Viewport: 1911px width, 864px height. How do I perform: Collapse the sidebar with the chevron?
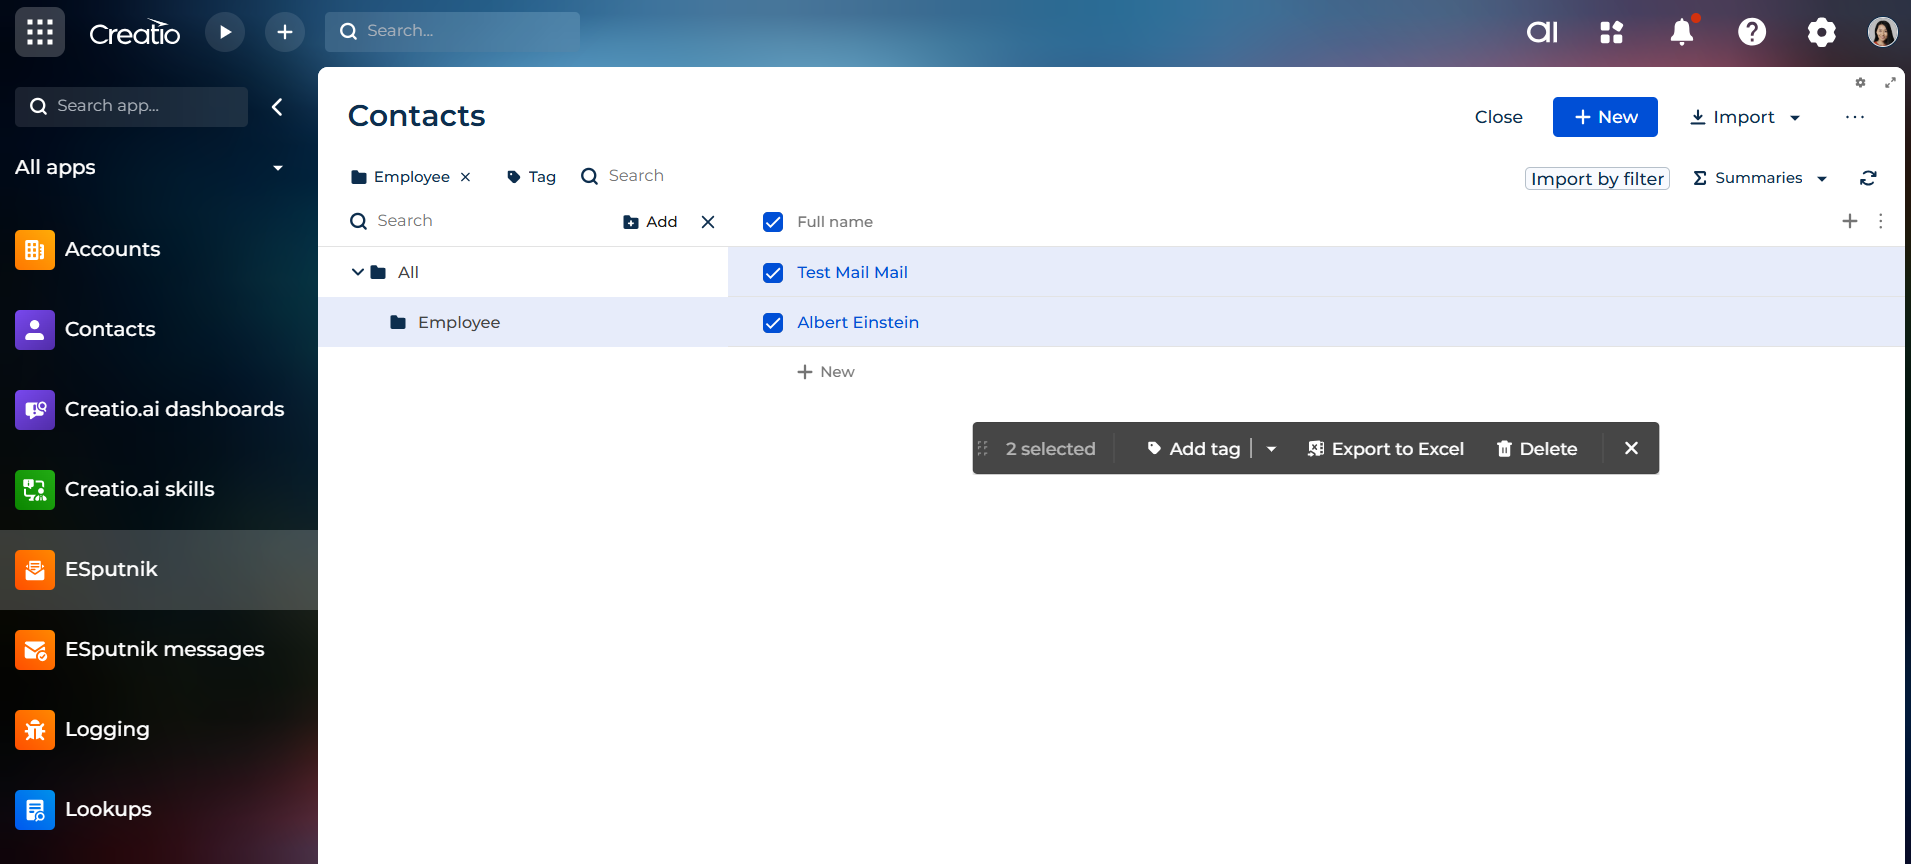coord(277,106)
